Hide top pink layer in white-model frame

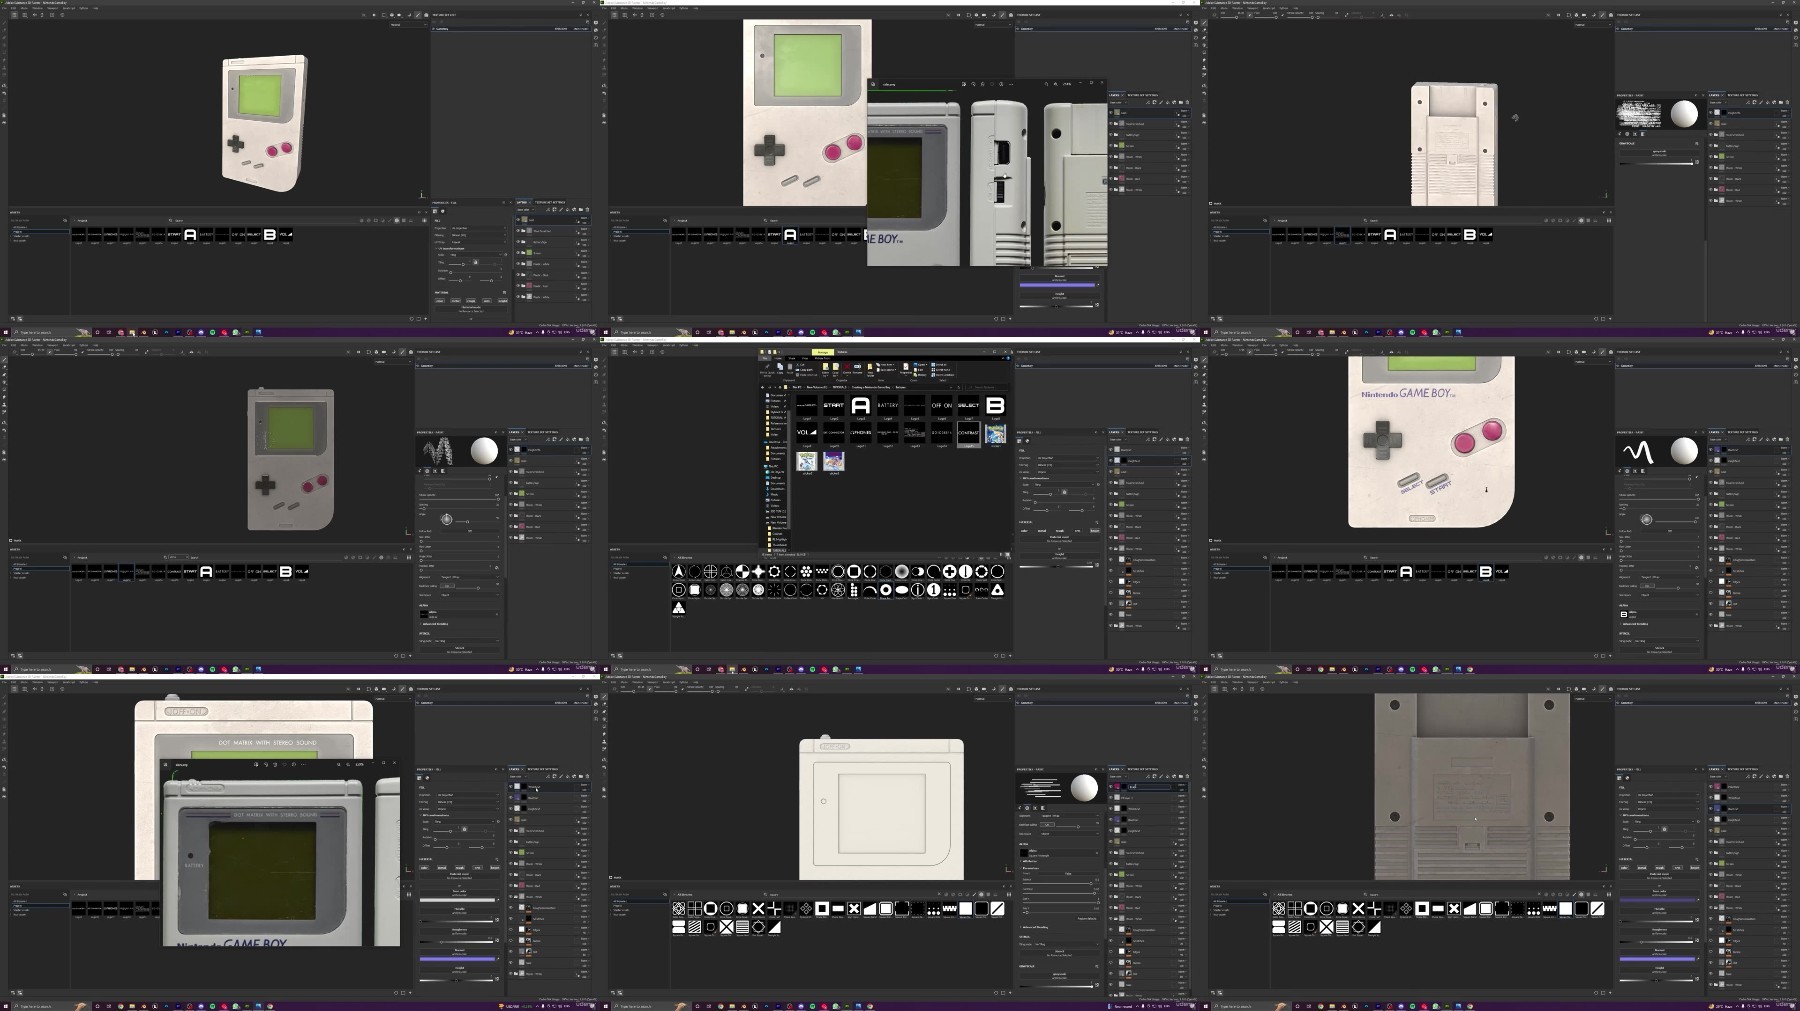coord(1111,787)
